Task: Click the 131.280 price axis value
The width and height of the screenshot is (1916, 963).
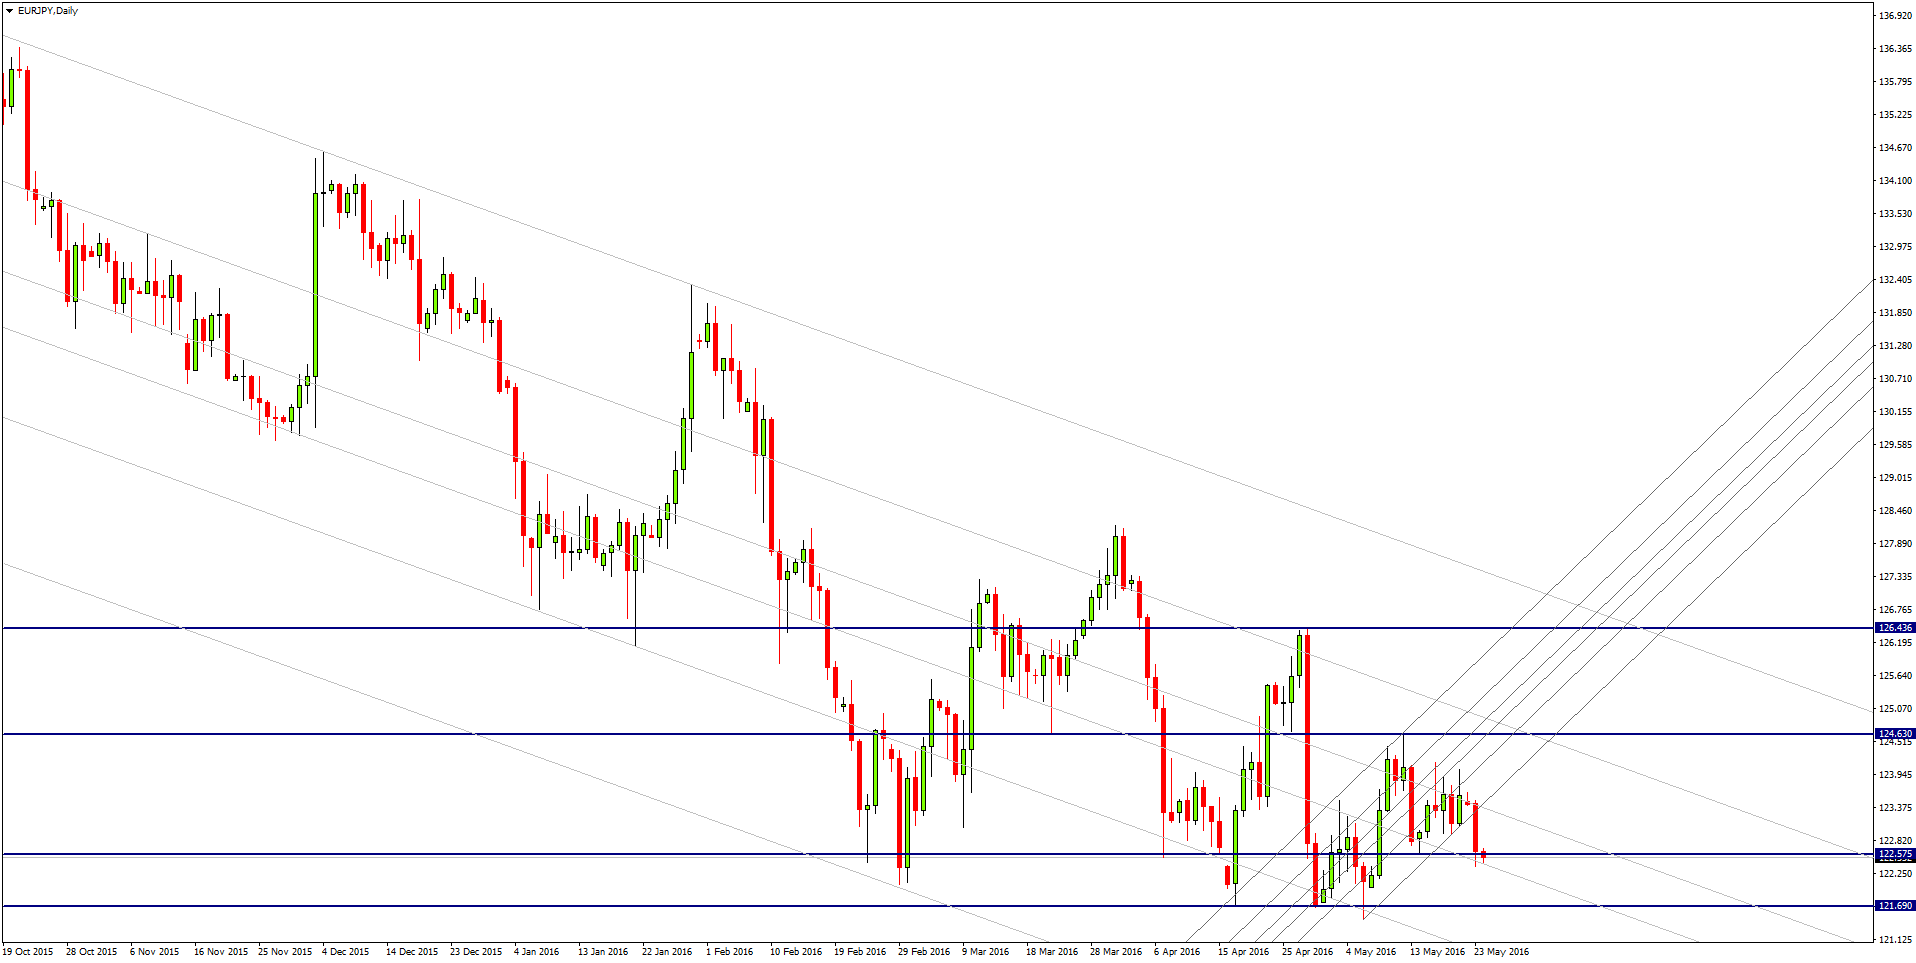Action: (x=1896, y=346)
